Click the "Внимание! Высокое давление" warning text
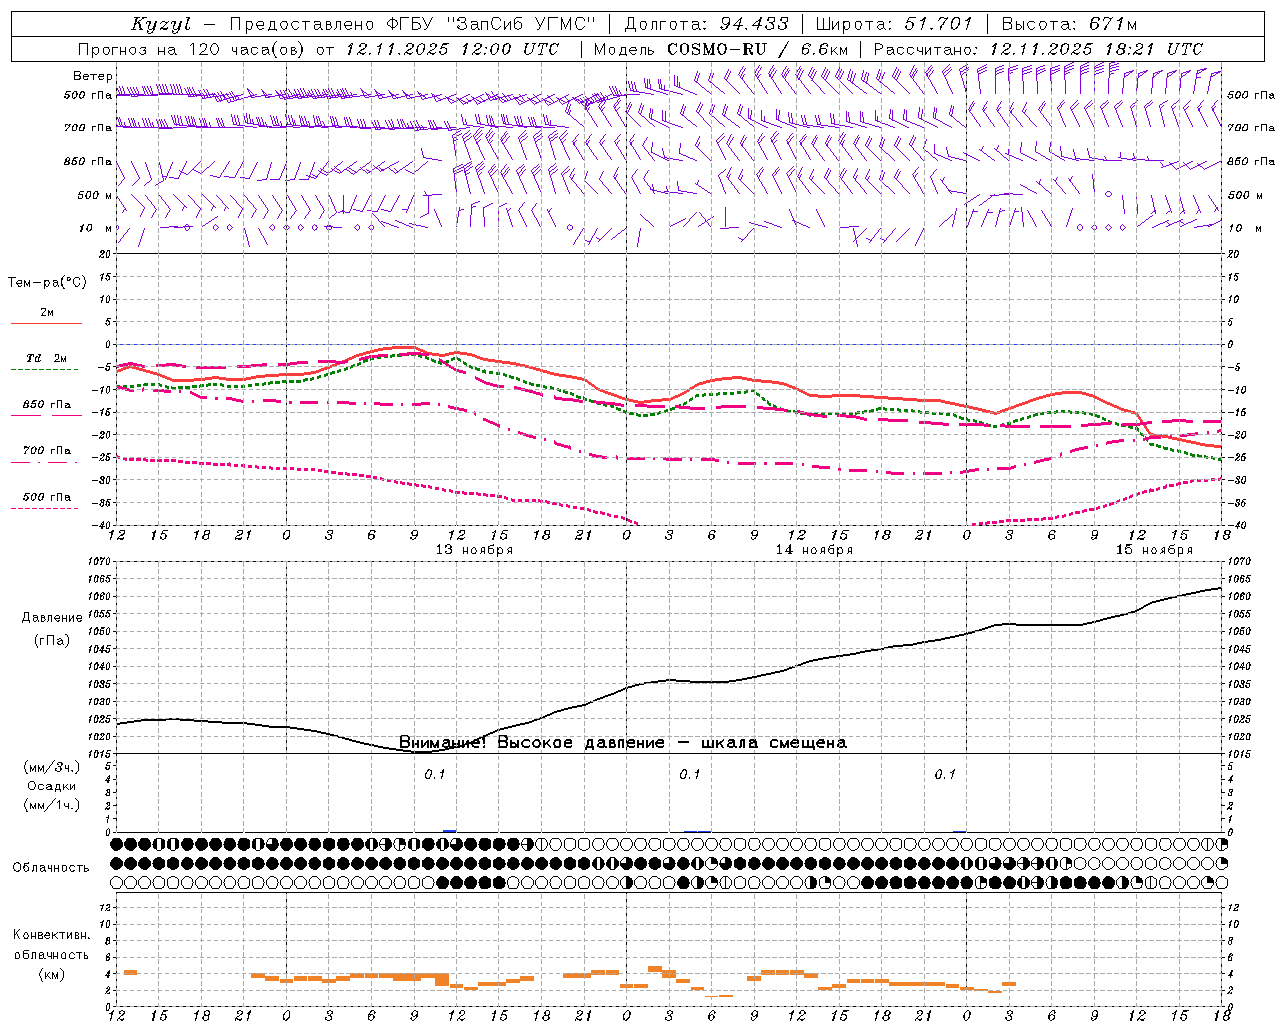Screen dimensions: 1280x1024 pyautogui.click(x=531, y=743)
